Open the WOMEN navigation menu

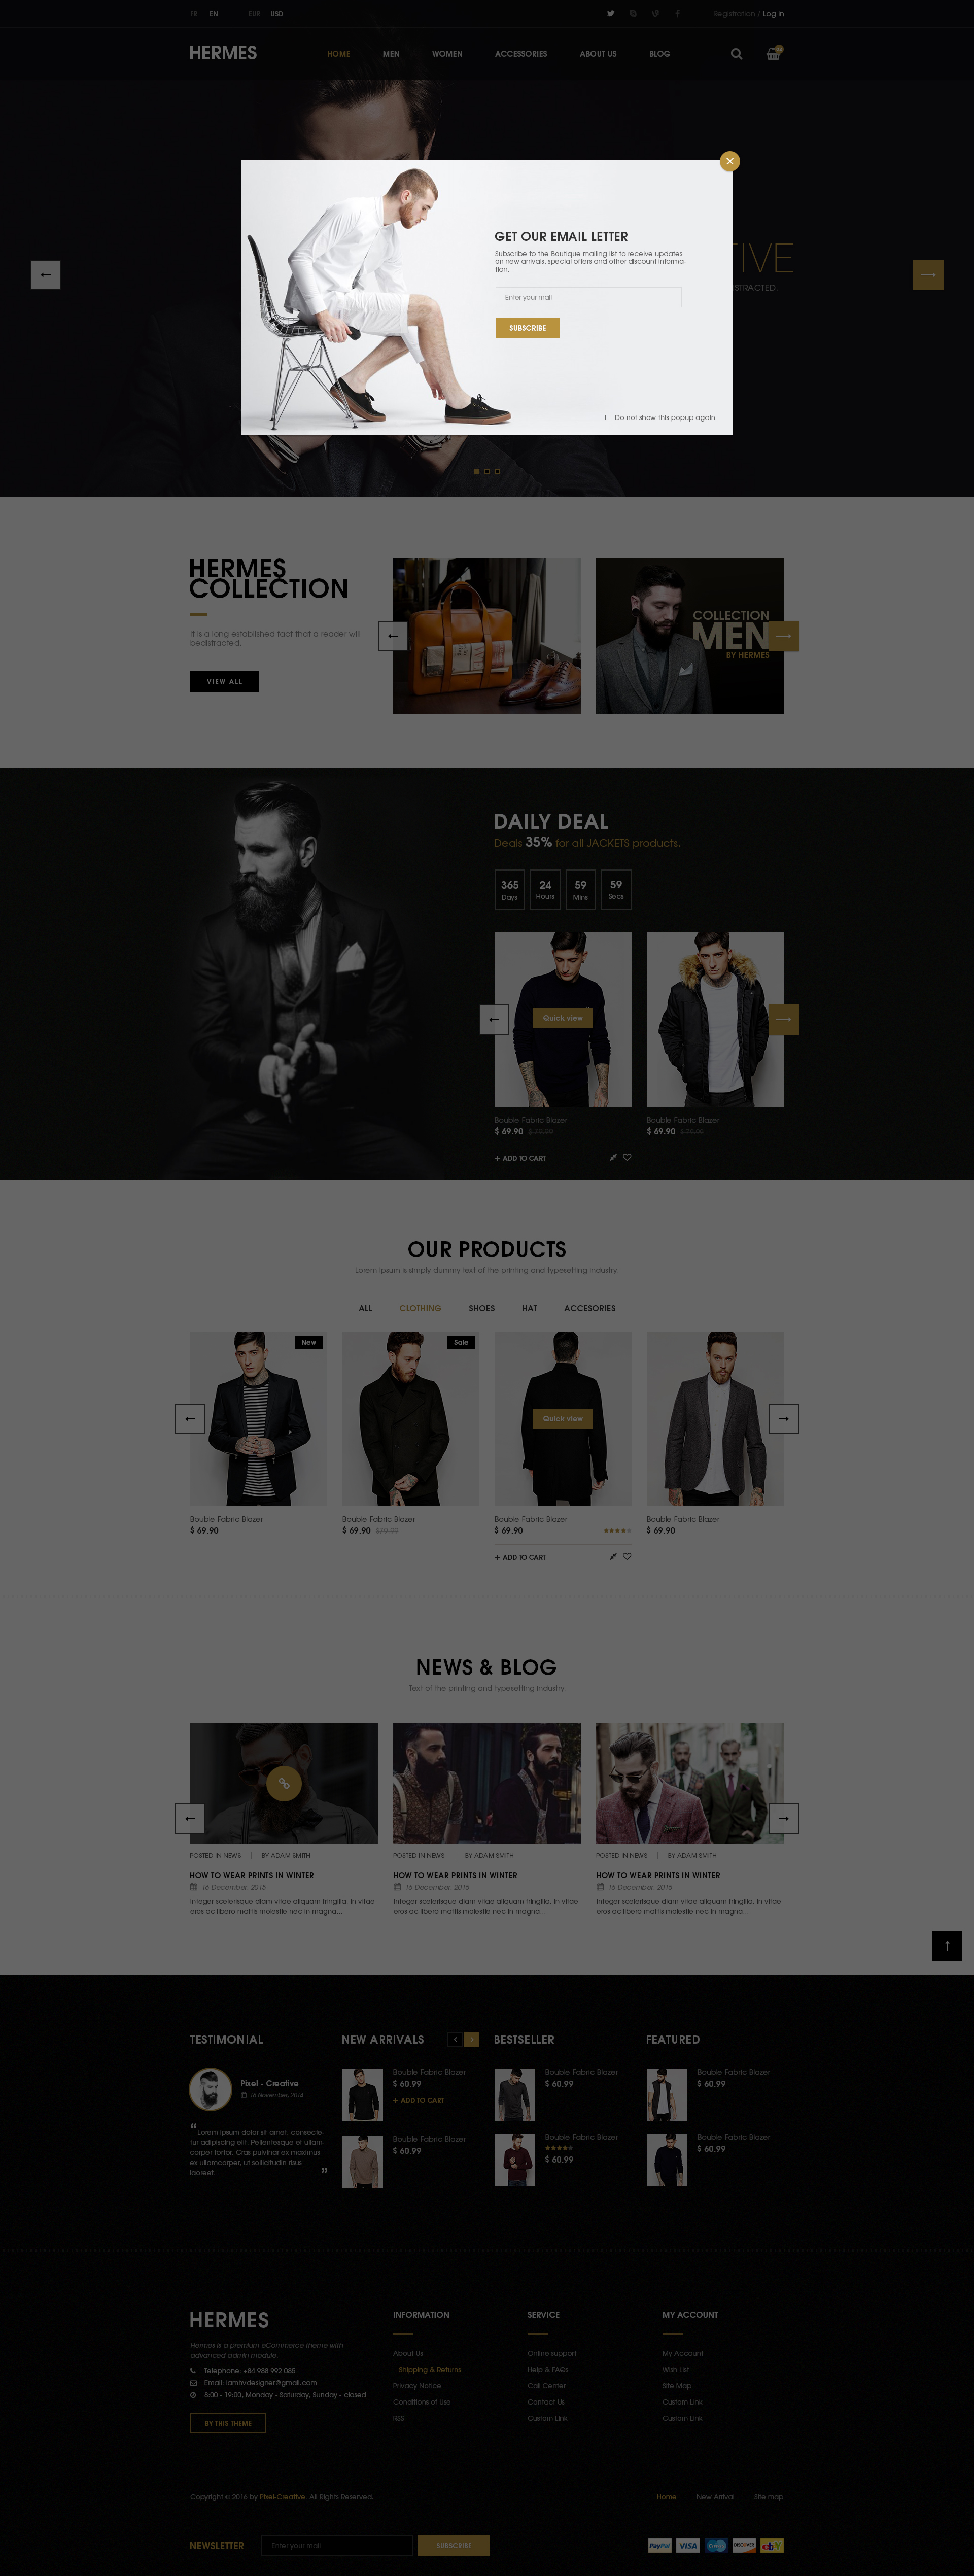click(447, 54)
